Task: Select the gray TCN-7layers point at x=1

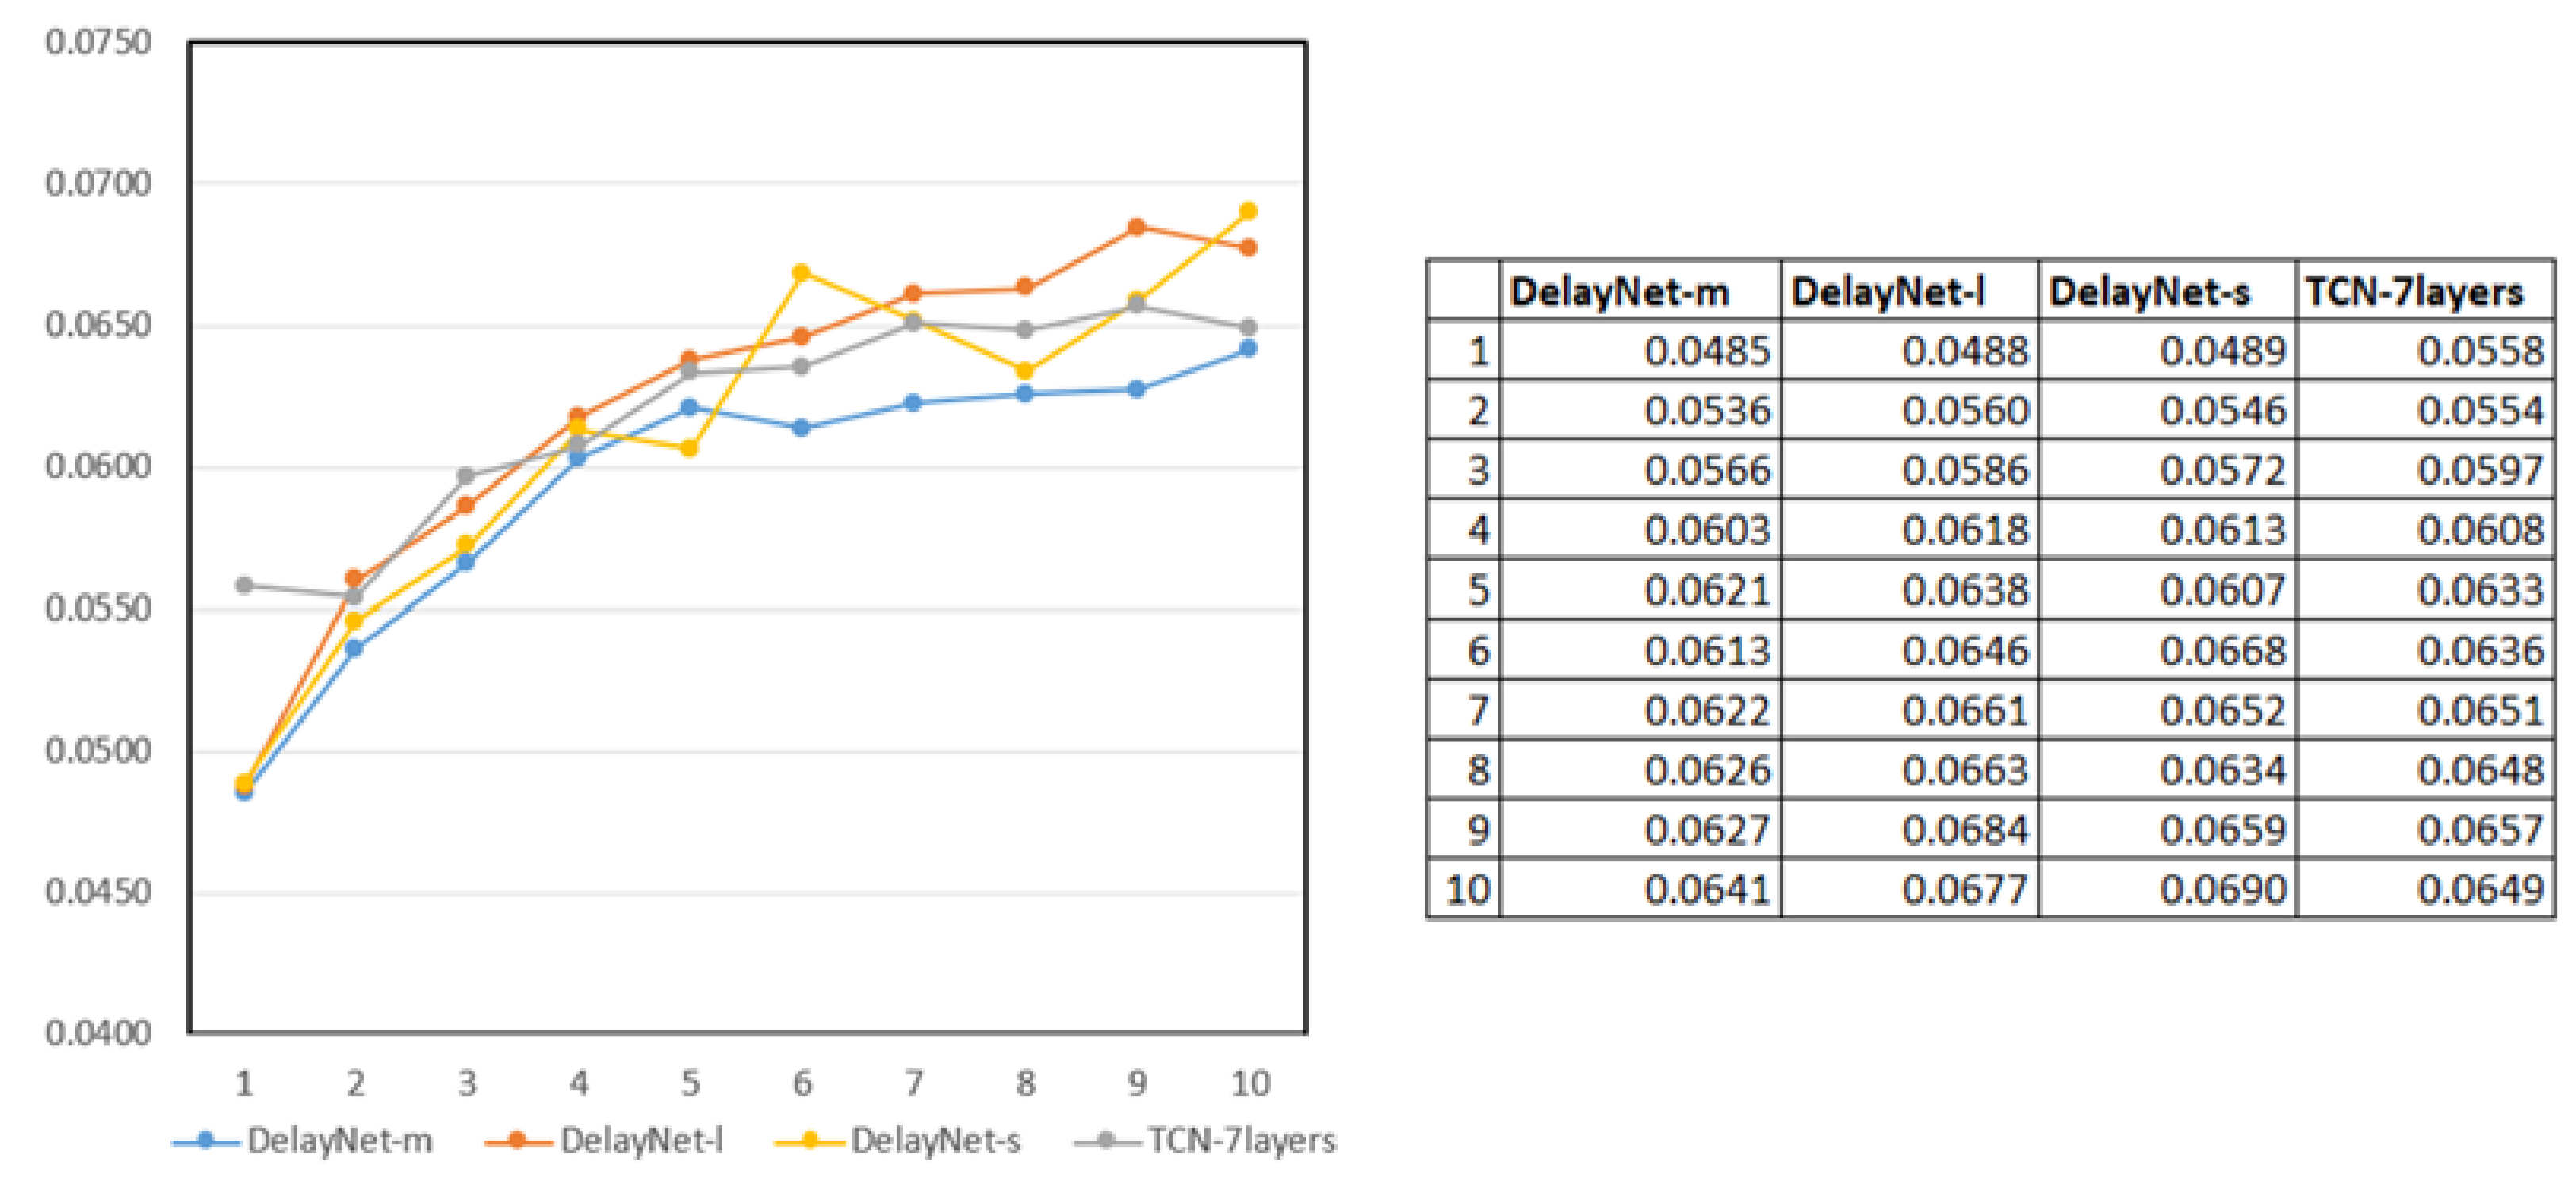Action: (244, 585)
